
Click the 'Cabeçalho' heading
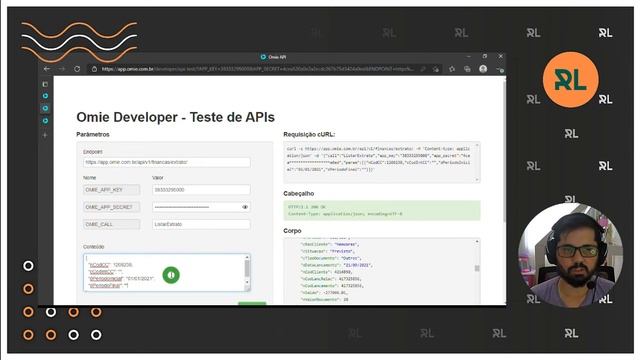click(298, 193)
